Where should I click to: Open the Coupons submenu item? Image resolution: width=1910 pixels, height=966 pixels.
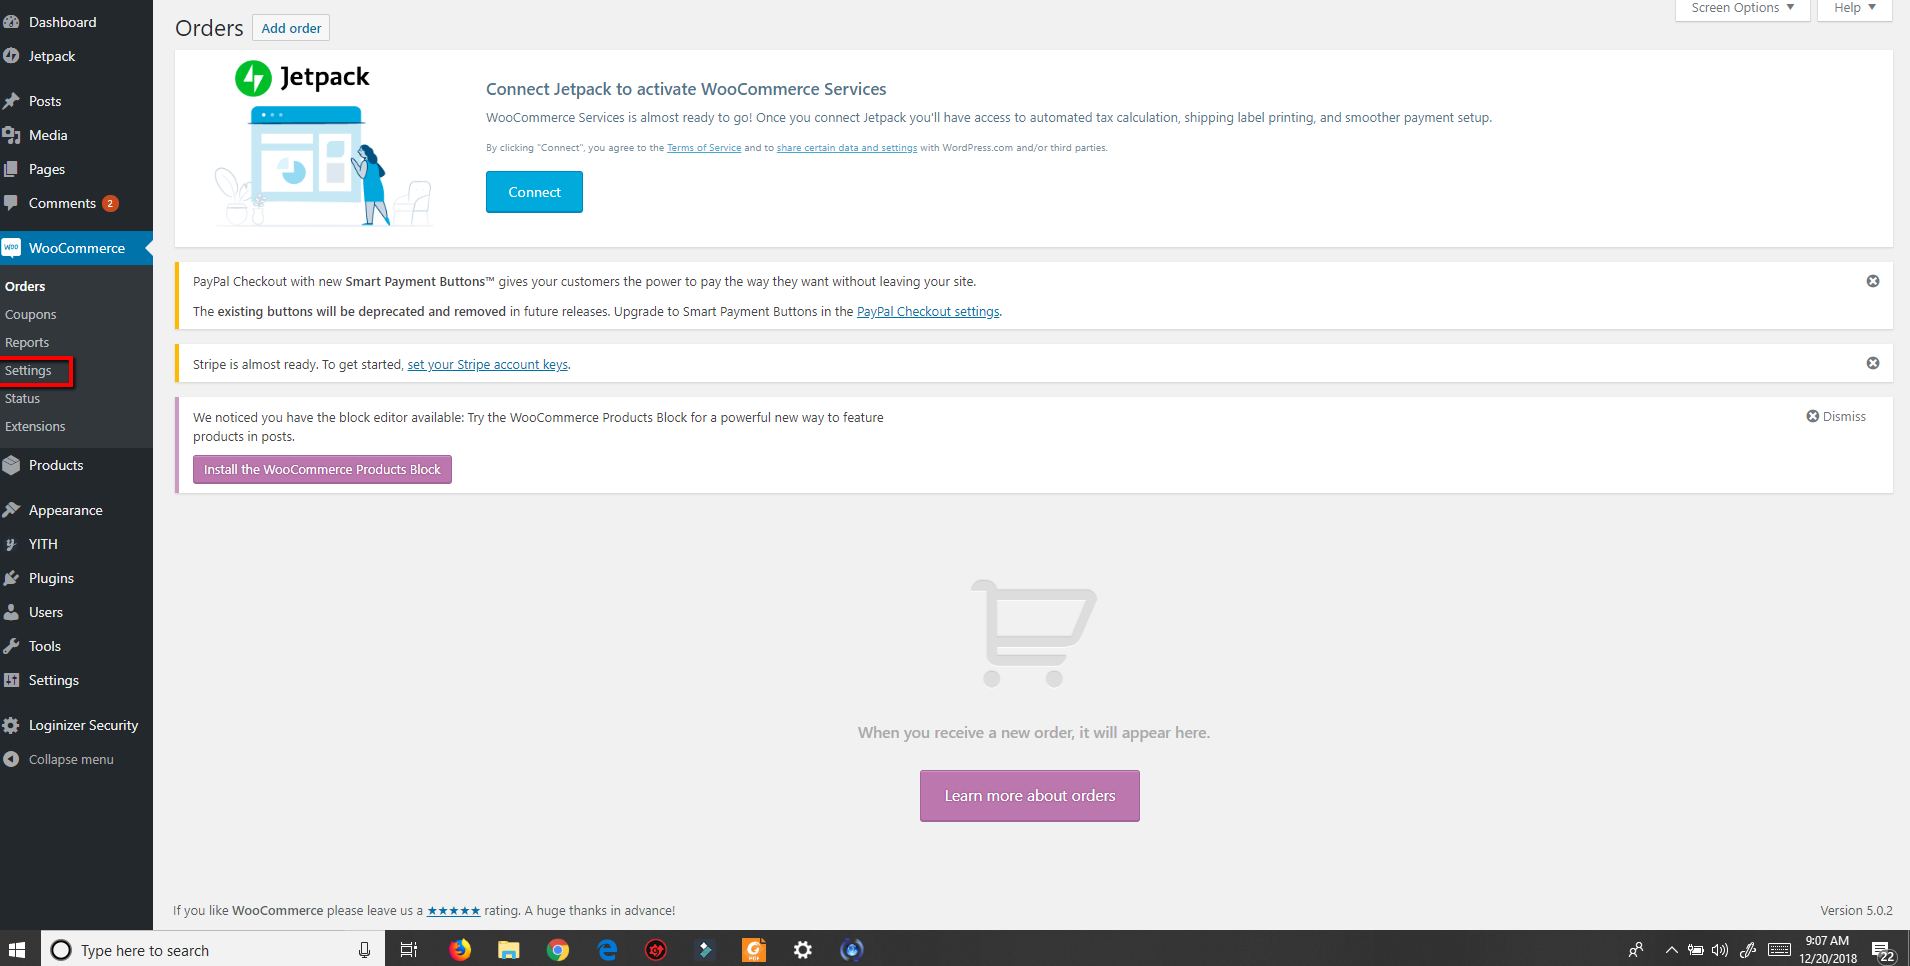click(x=31, y=314)
